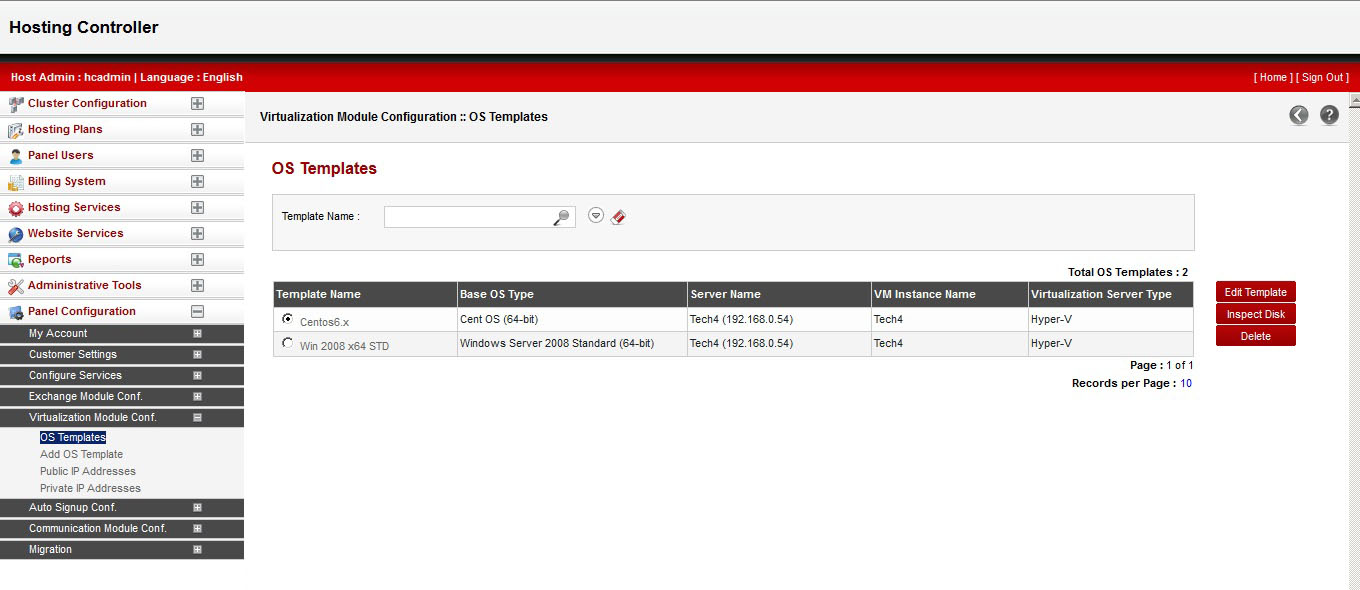Screen dimensions: 1360x590
Task: Click Hyper-V in the Win 2008 row
Action: (1051, 343)
